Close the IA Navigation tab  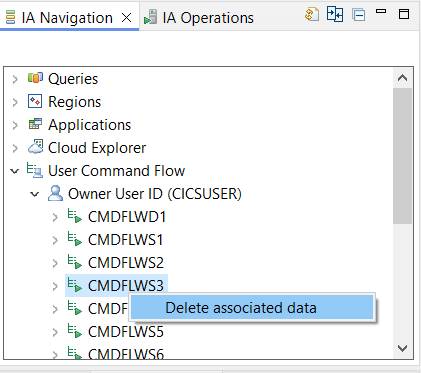pyautogui.click(x=127, y=18)
